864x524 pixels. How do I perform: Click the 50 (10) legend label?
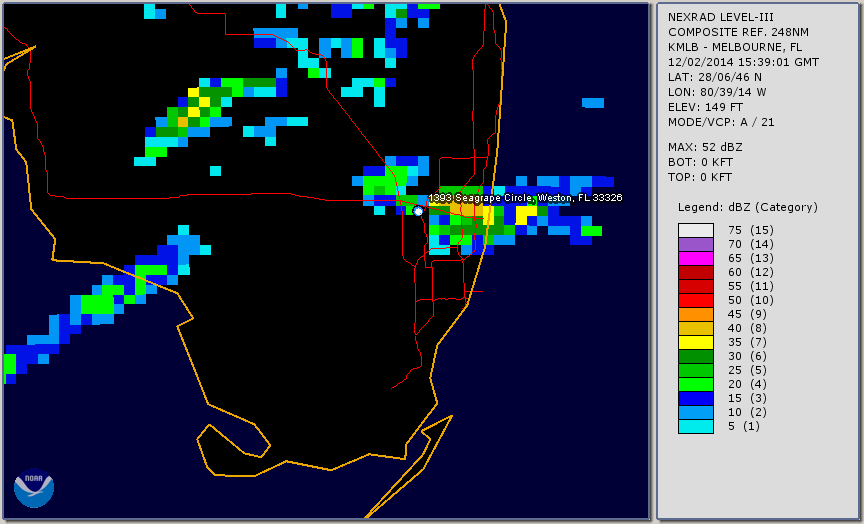pyautogui.click(x=751, y=300)
